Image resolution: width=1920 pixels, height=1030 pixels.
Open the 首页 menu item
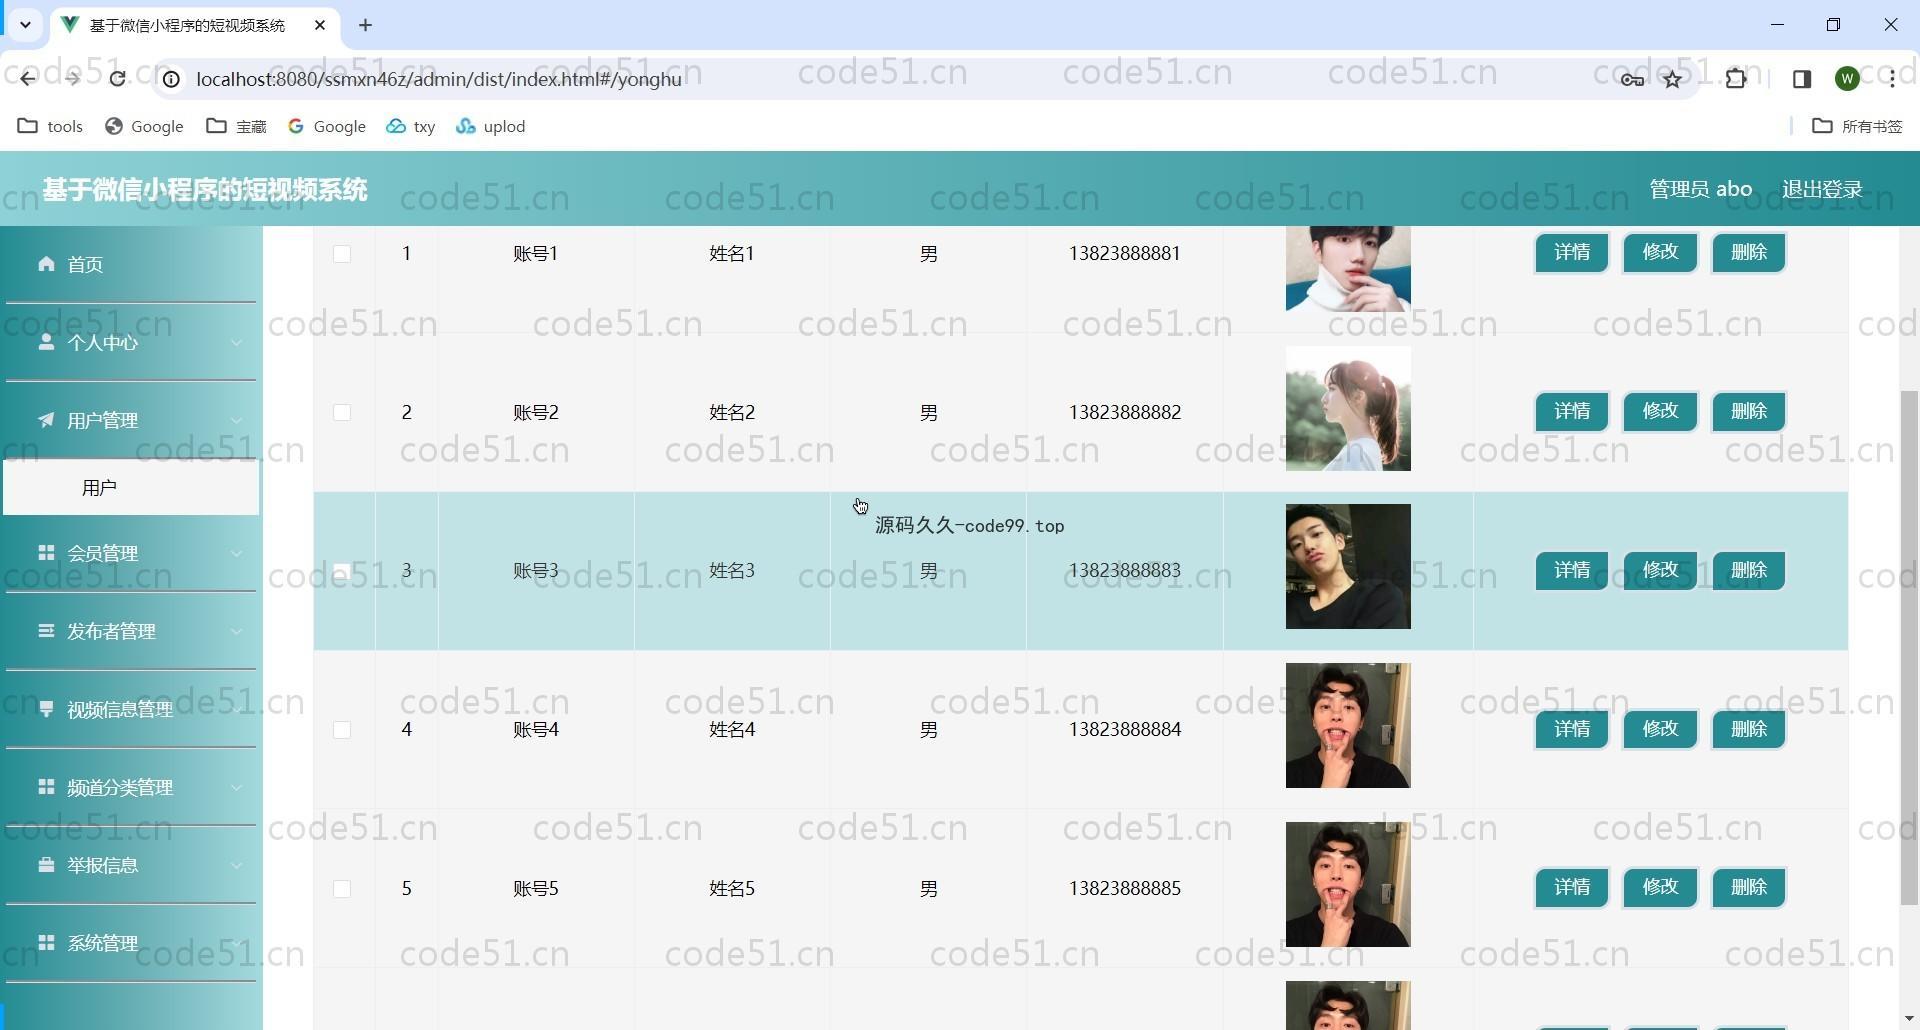[131, 264]
